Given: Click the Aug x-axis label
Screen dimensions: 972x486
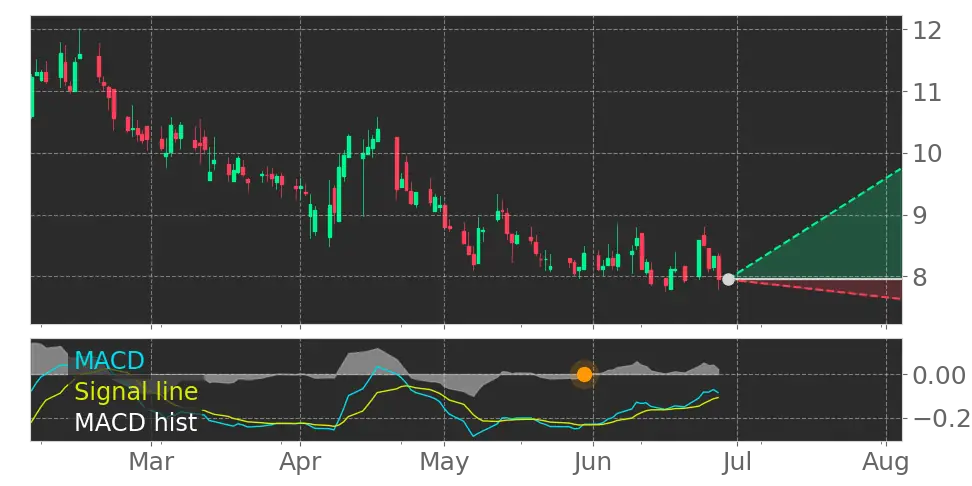Looking at the screenshot, I should click(886, 463).
